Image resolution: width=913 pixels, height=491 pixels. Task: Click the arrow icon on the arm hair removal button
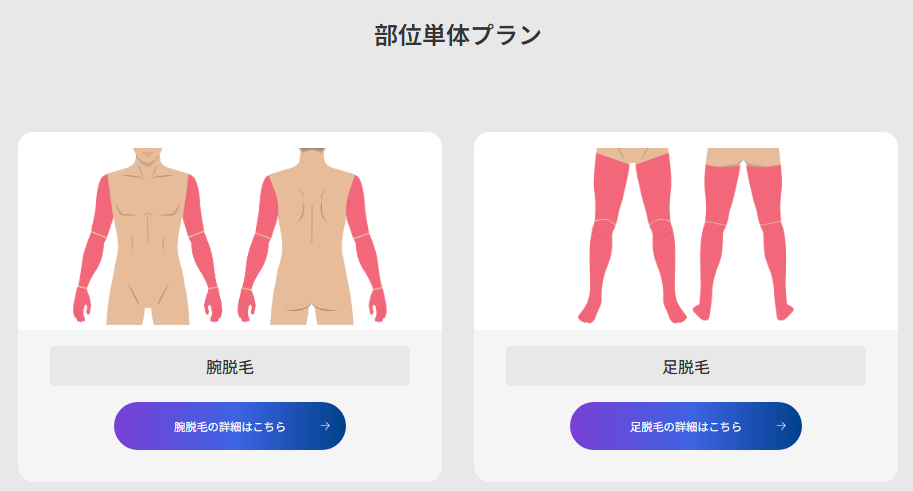[325, 426]
